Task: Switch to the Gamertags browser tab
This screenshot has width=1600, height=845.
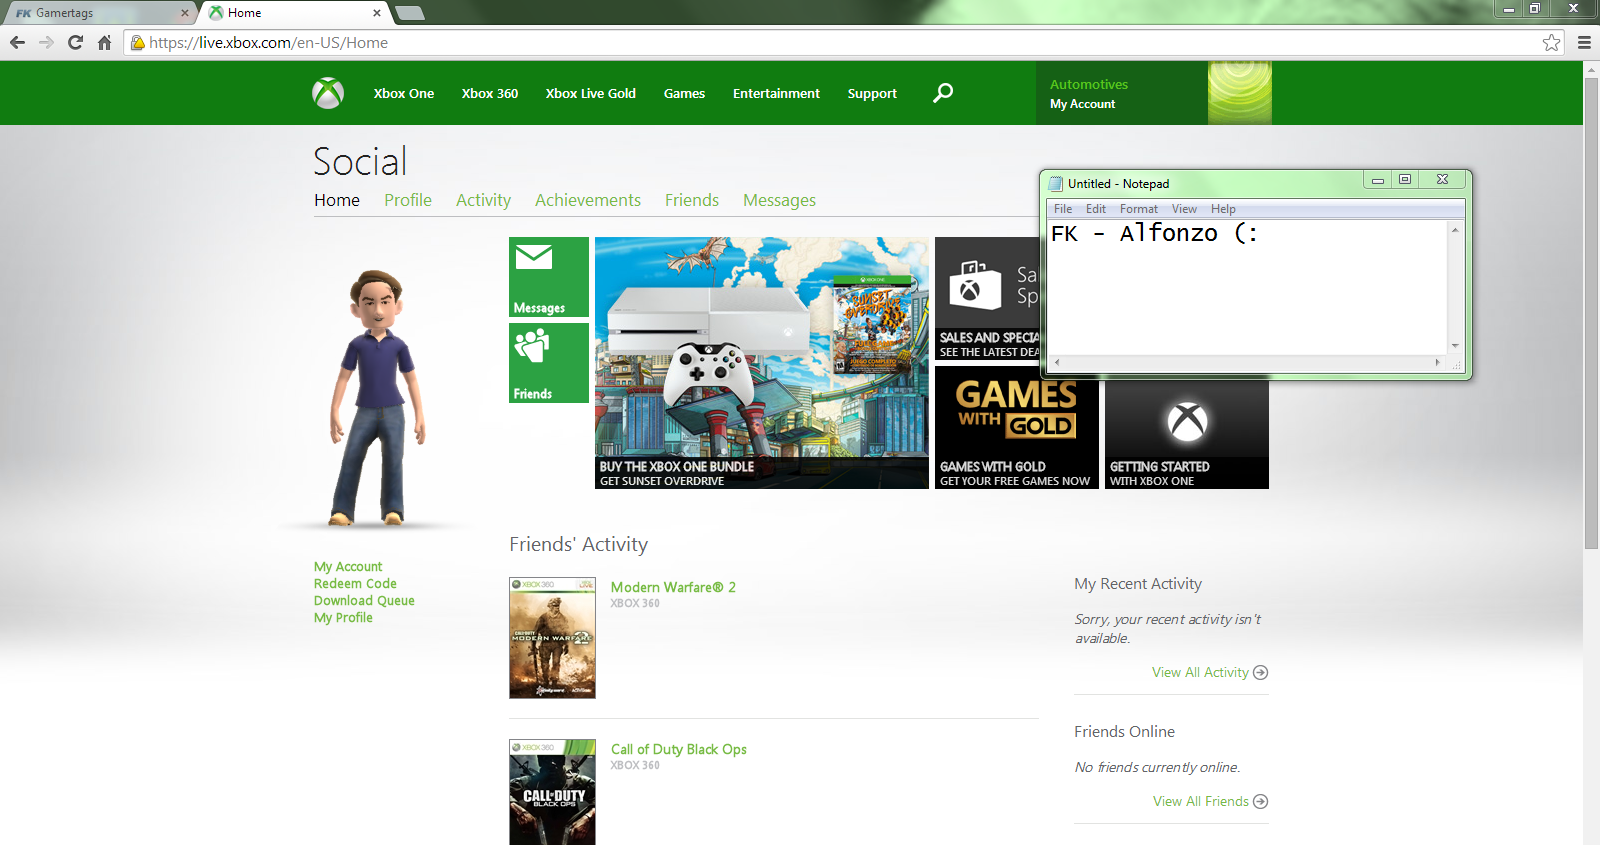Action: pos(100,13)
